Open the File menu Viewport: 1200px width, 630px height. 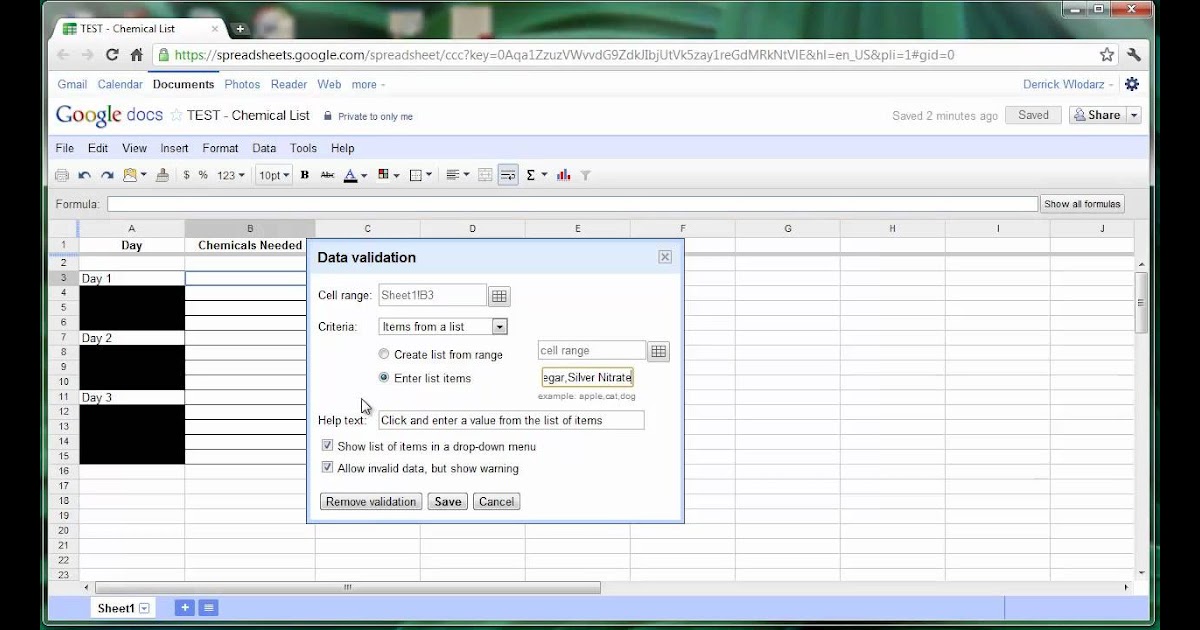[64, 148]
